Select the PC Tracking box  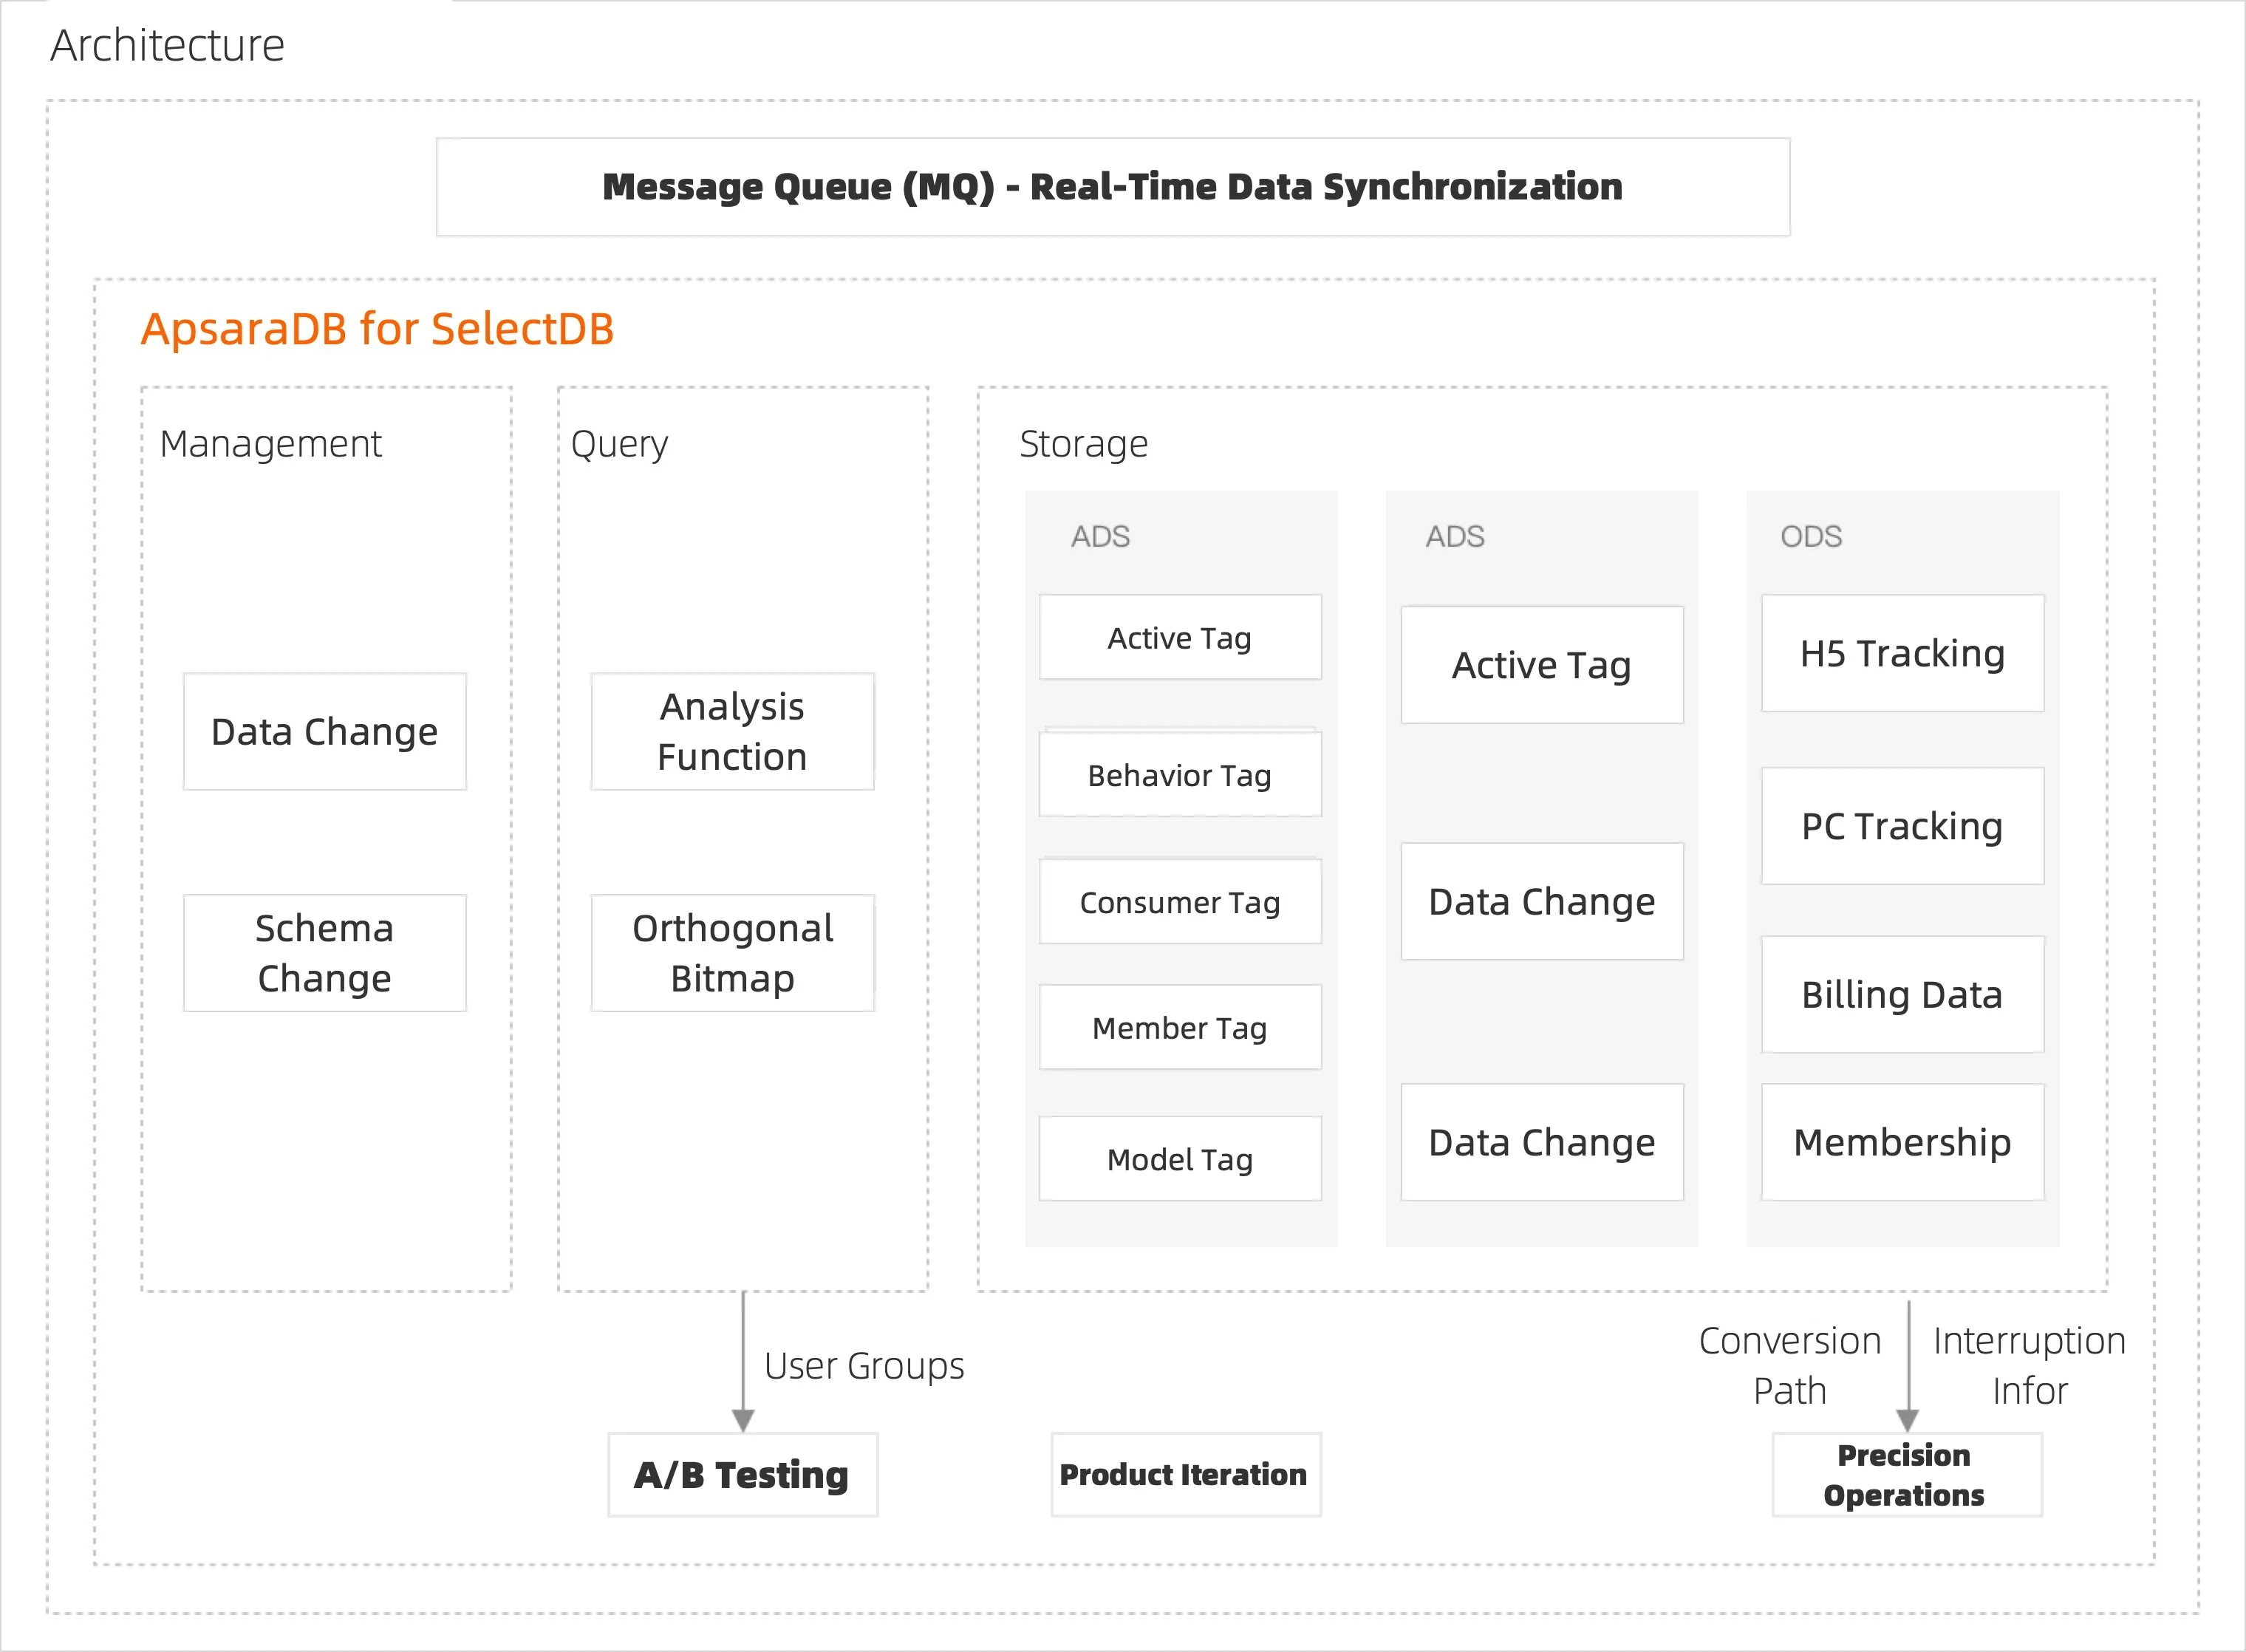(1902, 826)
